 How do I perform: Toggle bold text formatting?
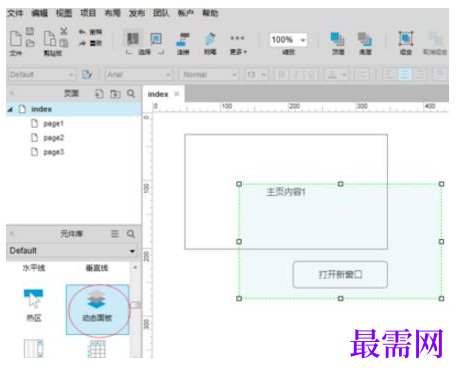click(281, 74)
